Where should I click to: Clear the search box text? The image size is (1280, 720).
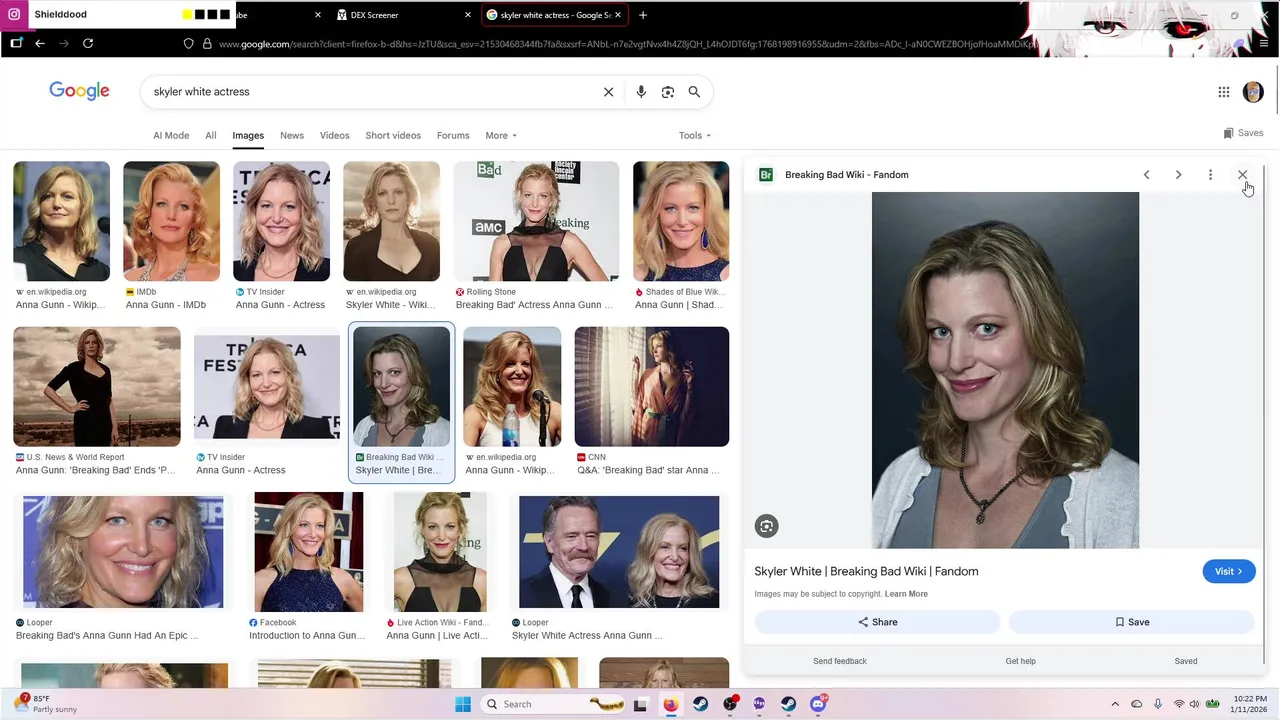click(608, 92)
